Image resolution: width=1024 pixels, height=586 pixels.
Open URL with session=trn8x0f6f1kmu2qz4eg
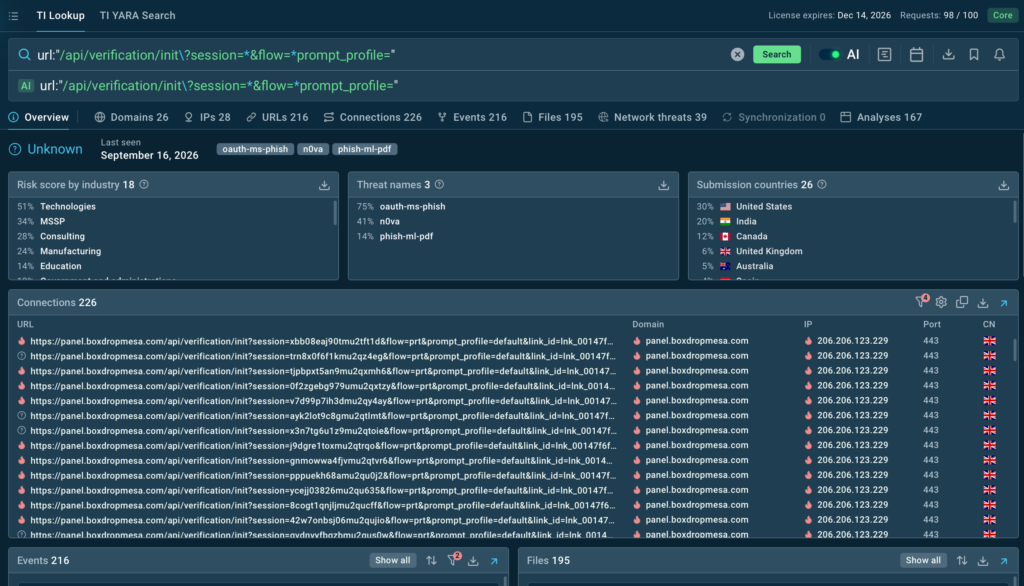(x=323, y=356)
